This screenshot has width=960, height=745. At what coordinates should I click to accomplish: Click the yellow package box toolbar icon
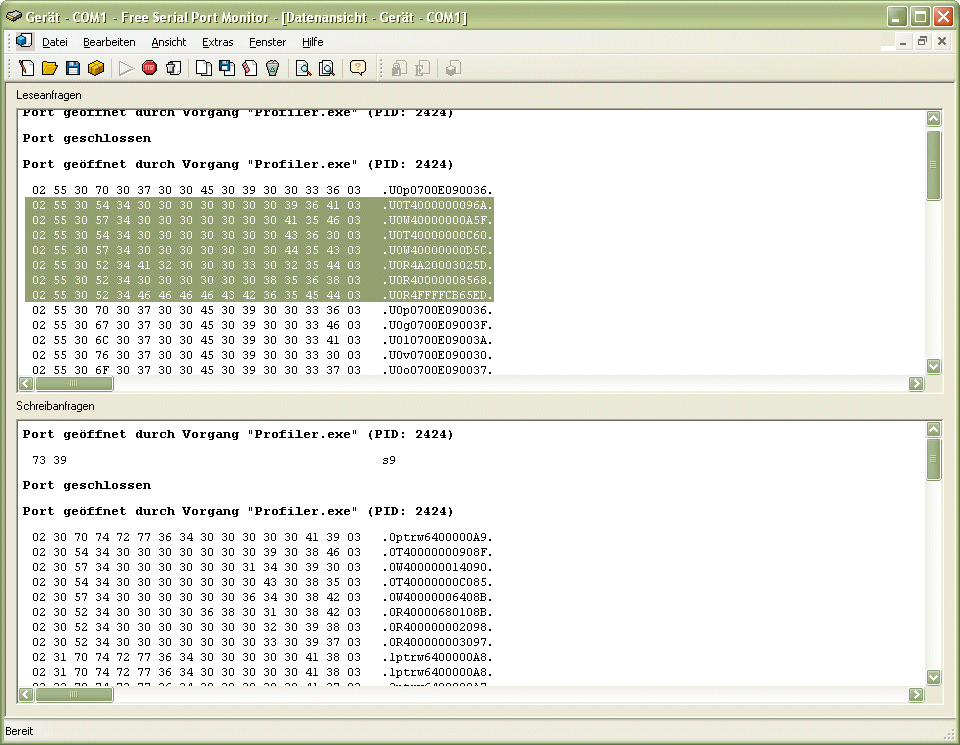pyautogui.click(x=96, y=68)
